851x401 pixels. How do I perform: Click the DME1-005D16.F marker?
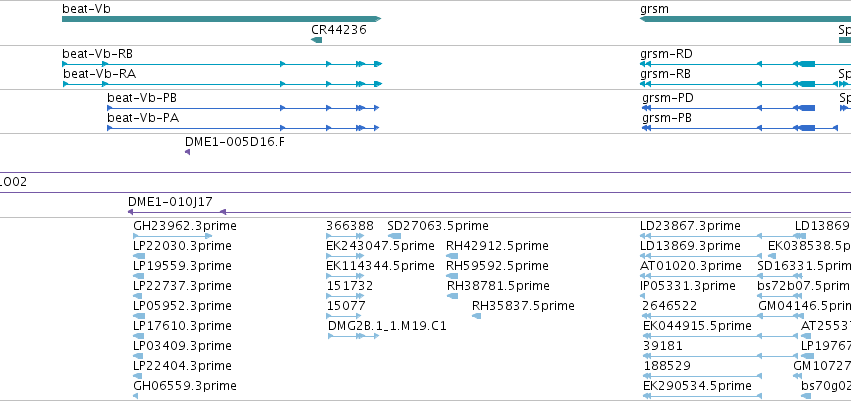tap(187, 152)
